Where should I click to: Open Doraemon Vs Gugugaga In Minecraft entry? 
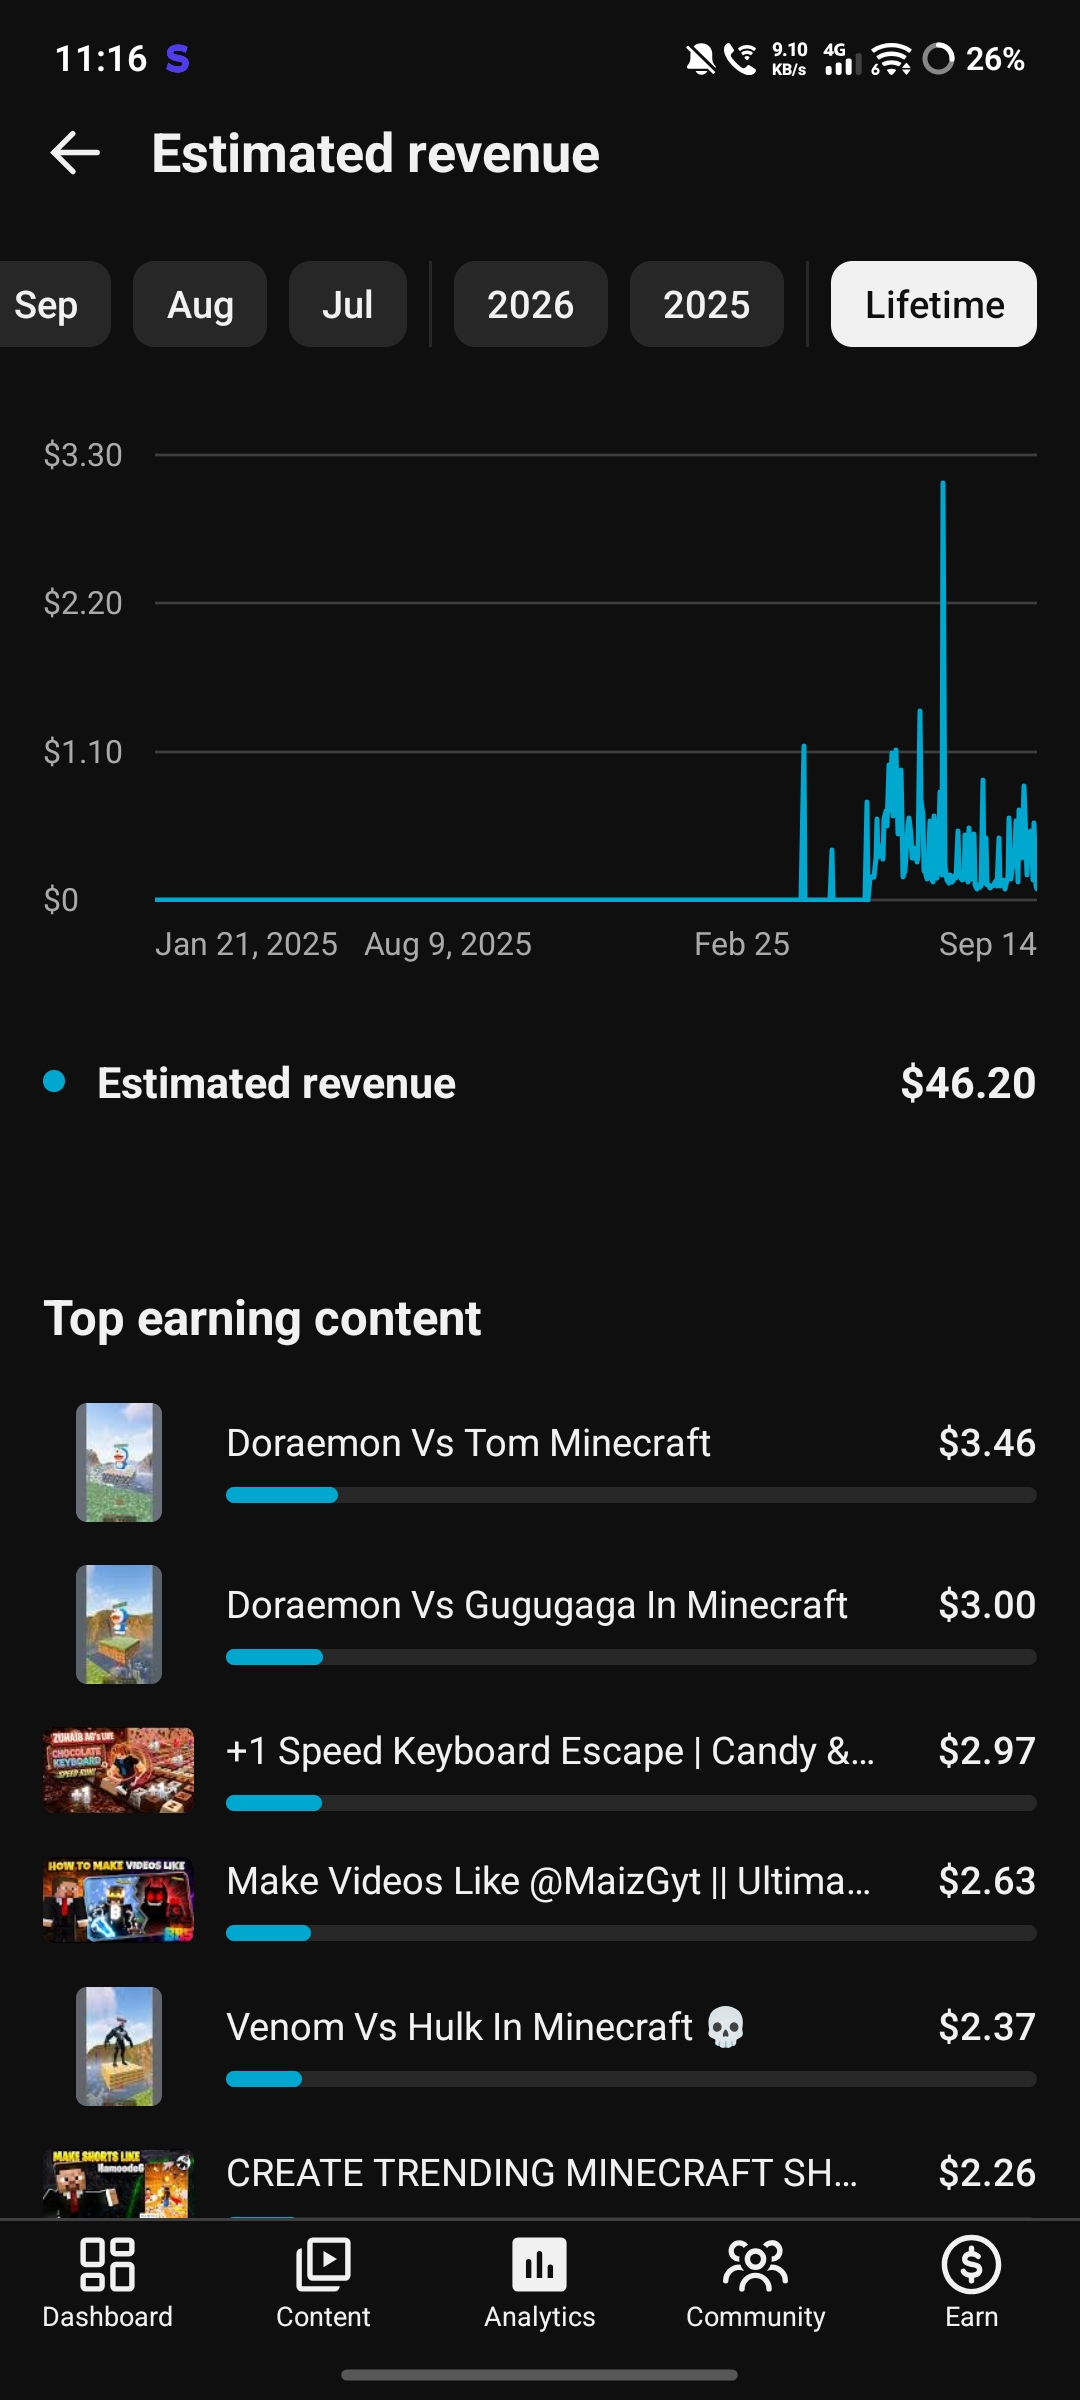(540, 1624)
